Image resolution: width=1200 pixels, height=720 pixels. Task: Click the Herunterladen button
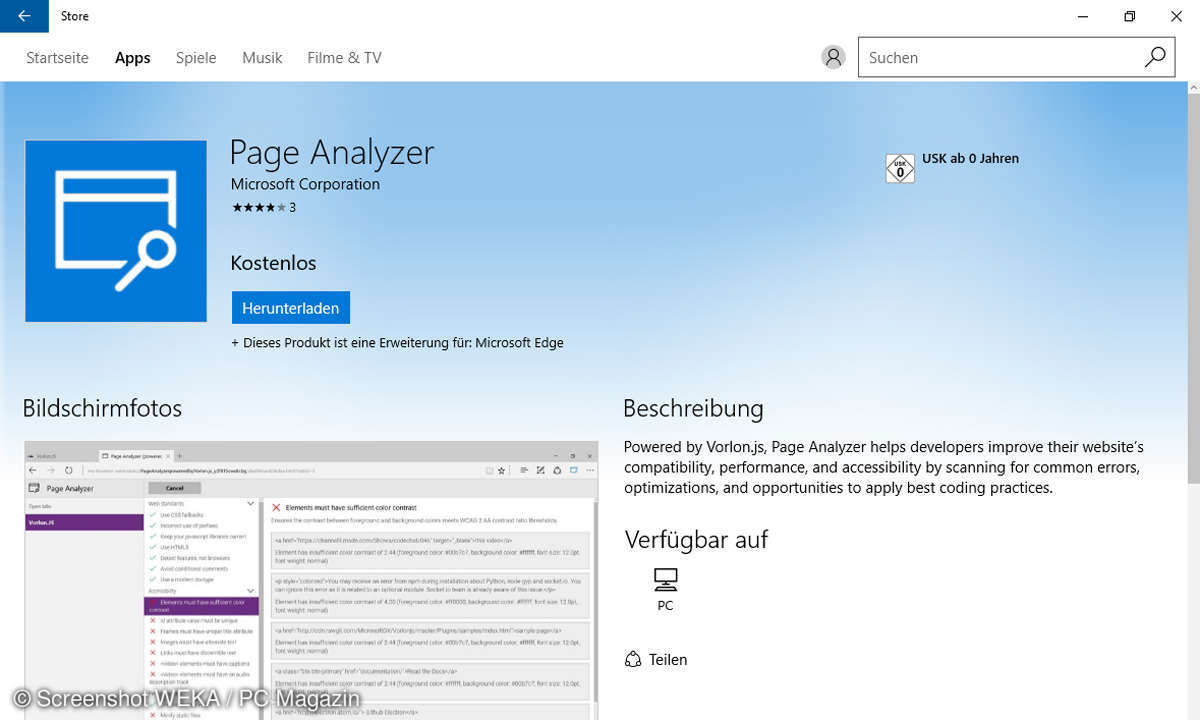(291, 308)
